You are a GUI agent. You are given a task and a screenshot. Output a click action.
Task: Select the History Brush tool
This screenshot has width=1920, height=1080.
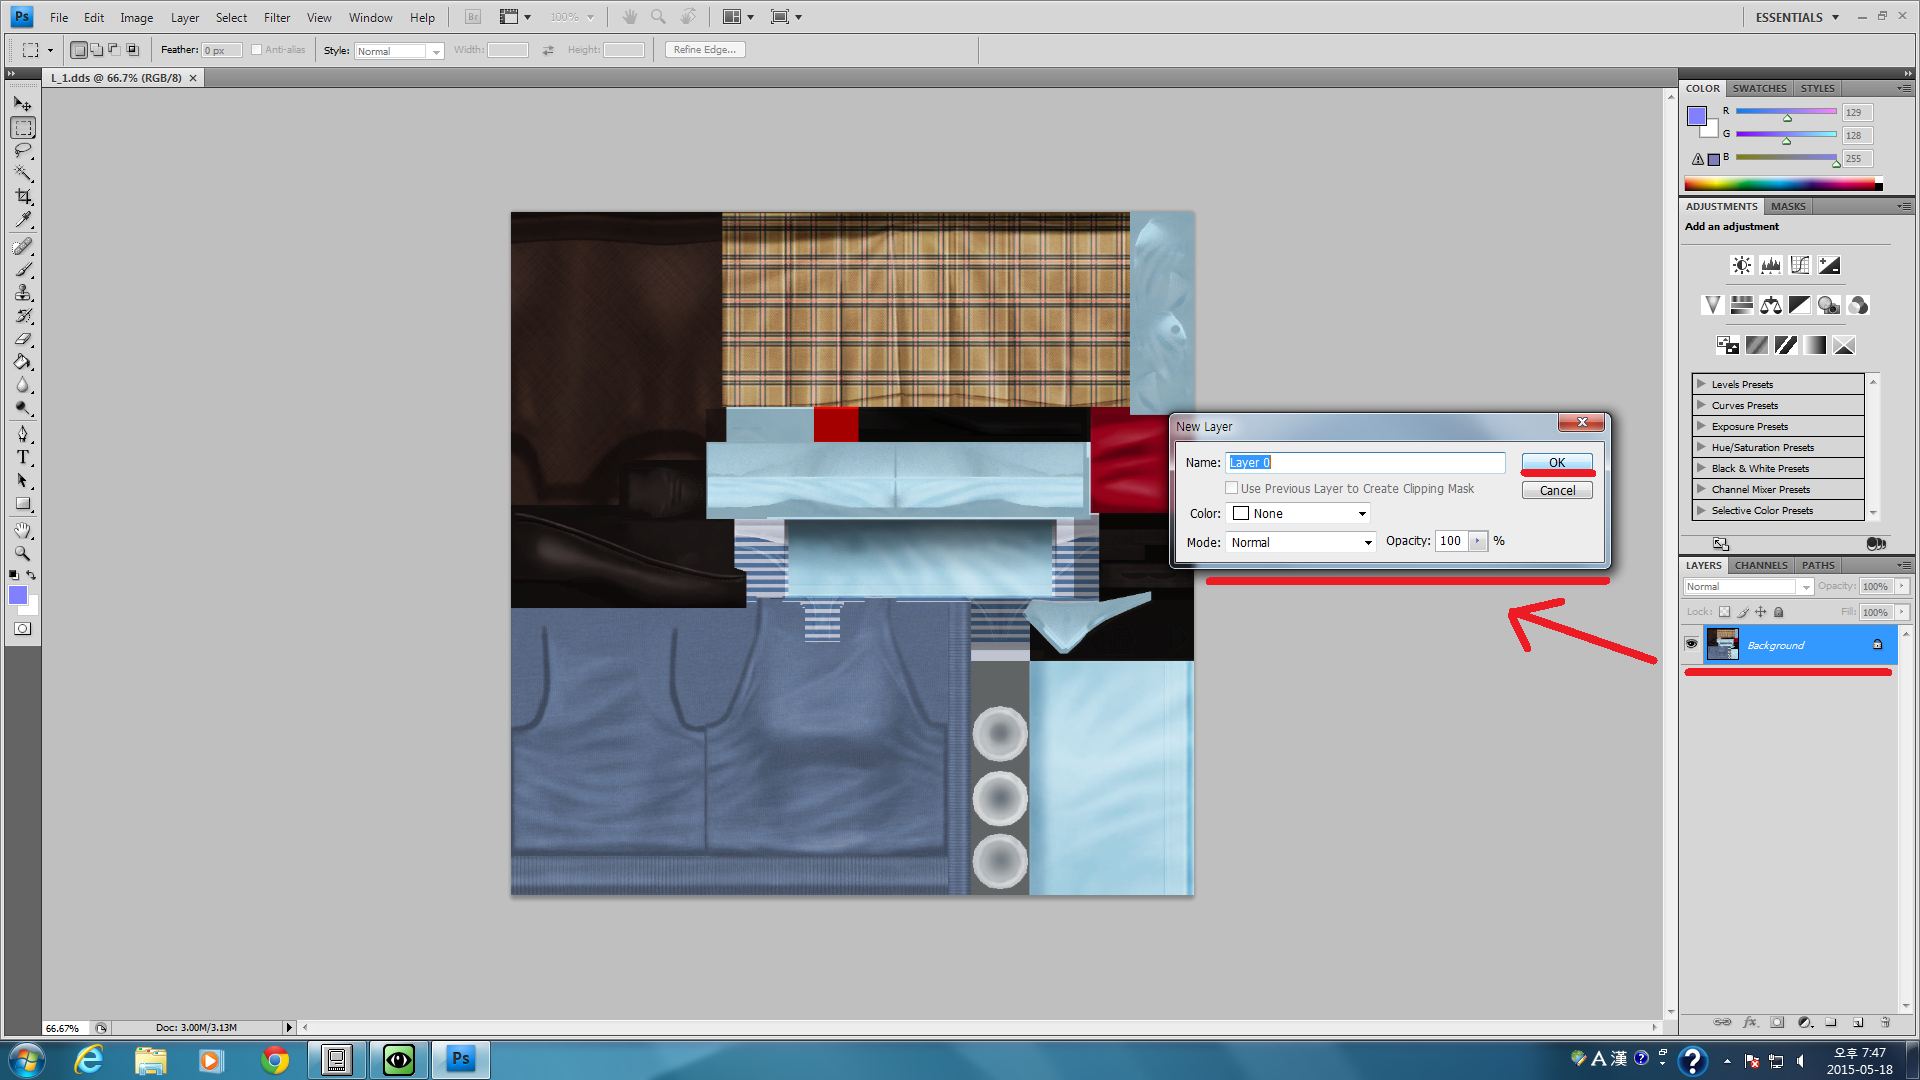(23, 316)
